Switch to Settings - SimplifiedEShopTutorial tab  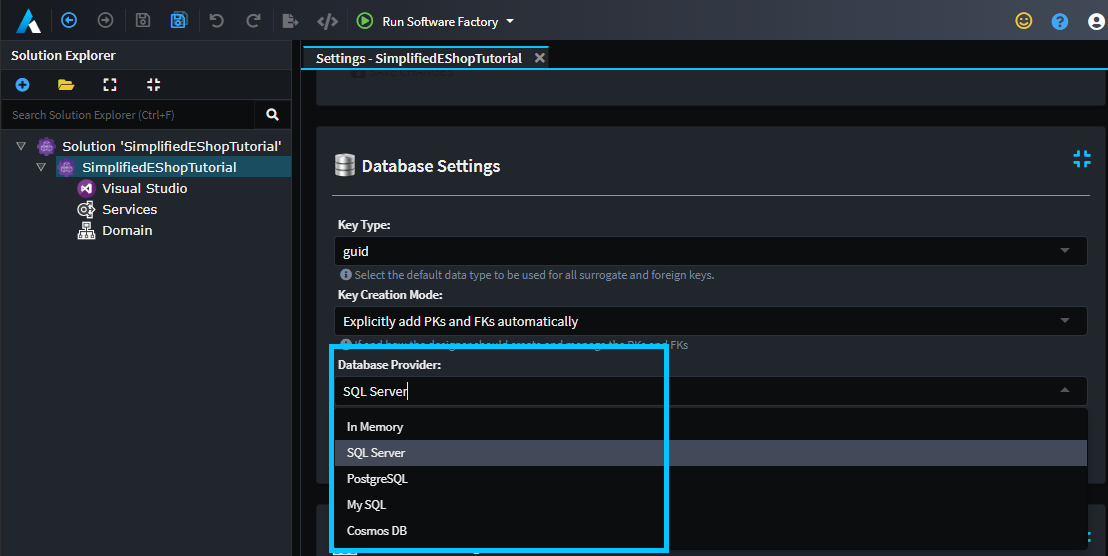click(x=418, y=59)
